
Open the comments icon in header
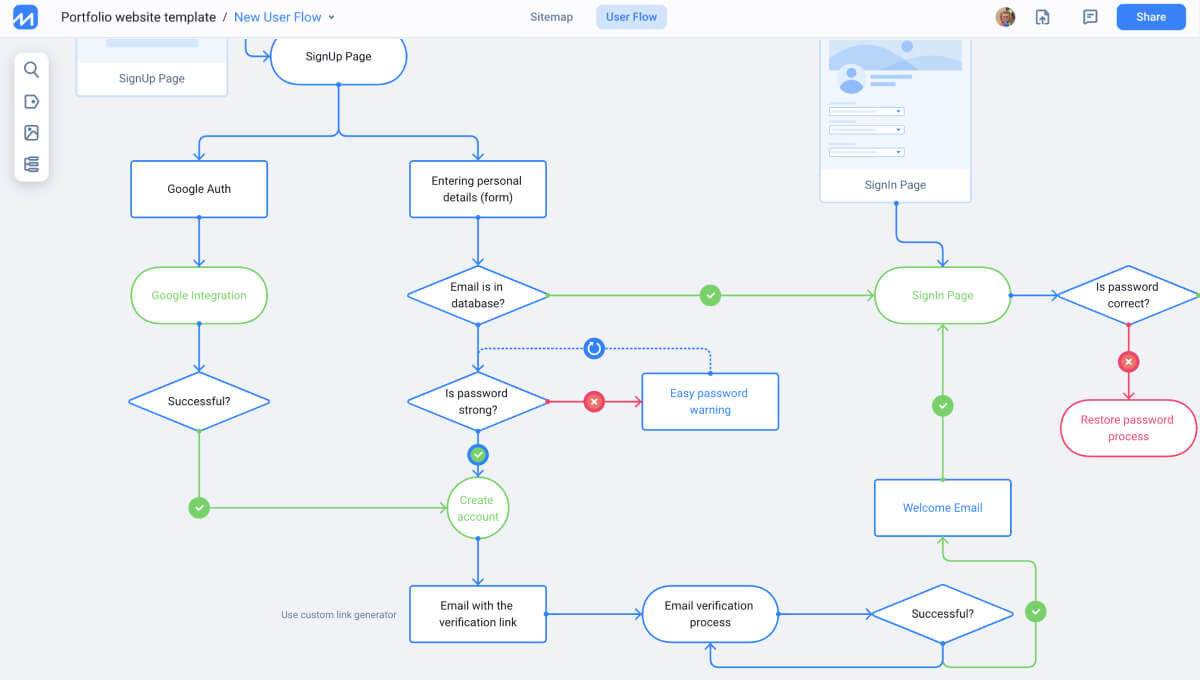[x=1090, y=17]
